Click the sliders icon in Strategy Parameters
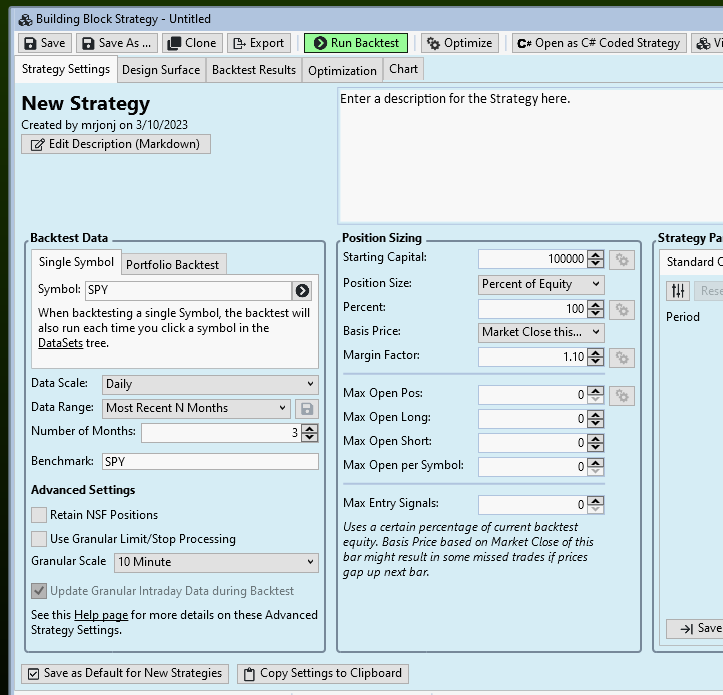Viewport: 723px width, 695px height. pos(679,290)
